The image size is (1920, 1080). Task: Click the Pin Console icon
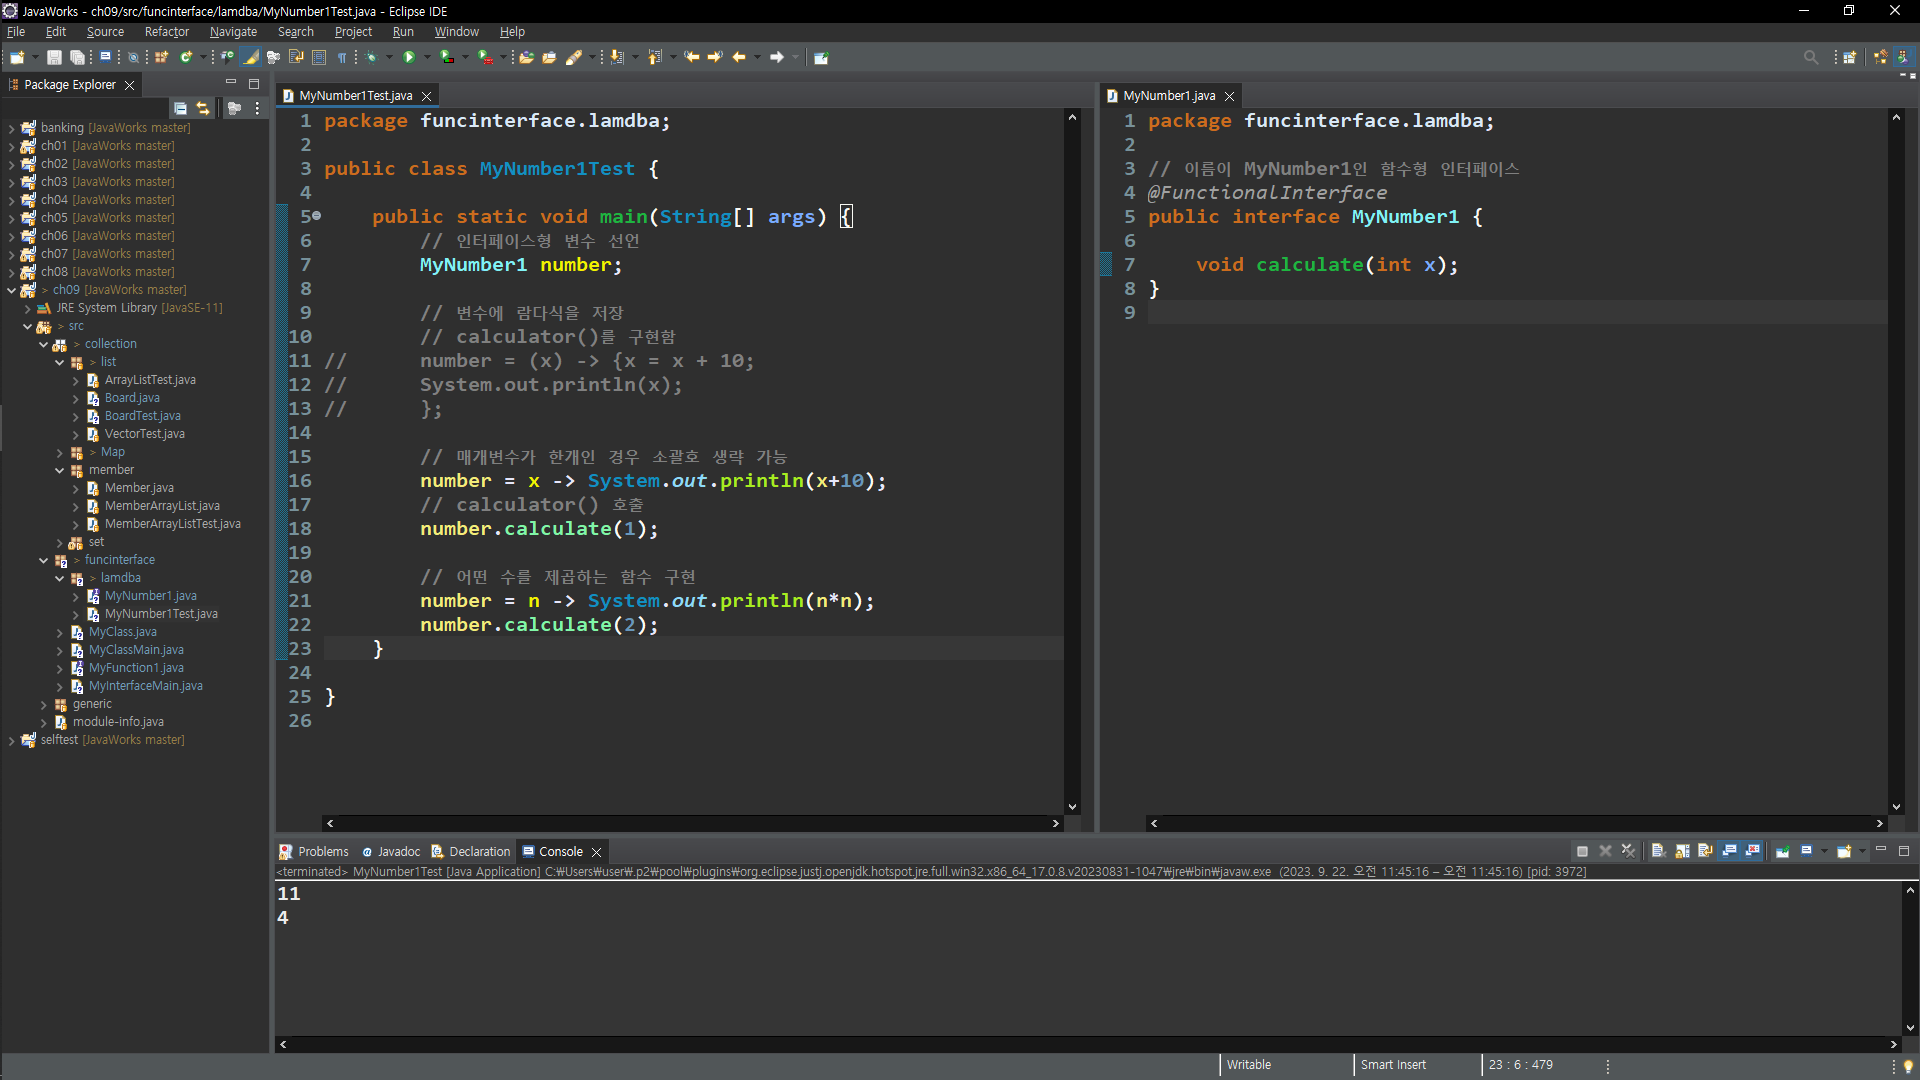point(1782,851)
